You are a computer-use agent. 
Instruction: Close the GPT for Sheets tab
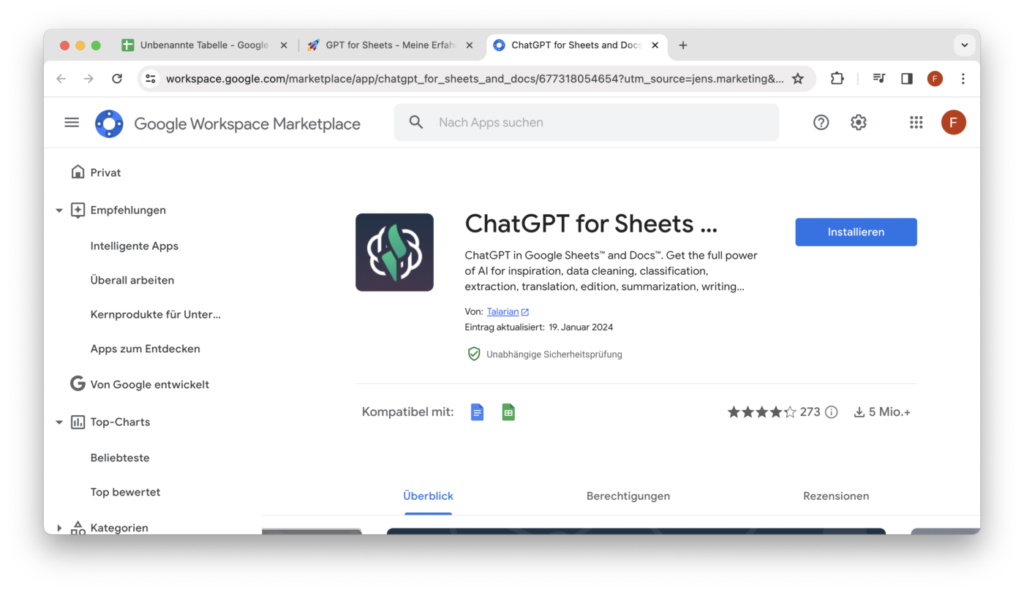click(x=469, y=45)
